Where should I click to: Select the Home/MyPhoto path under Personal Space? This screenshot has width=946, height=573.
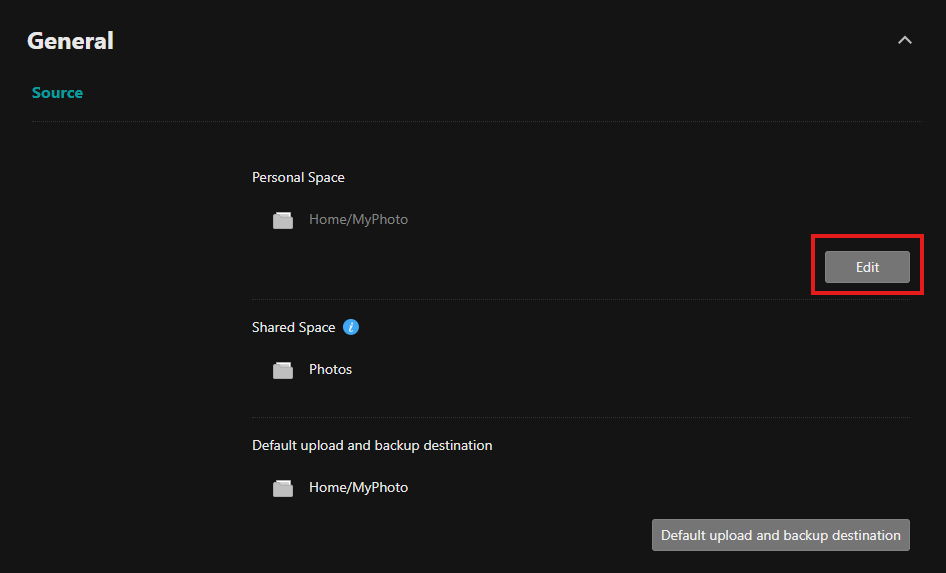[x=358, y=219]
